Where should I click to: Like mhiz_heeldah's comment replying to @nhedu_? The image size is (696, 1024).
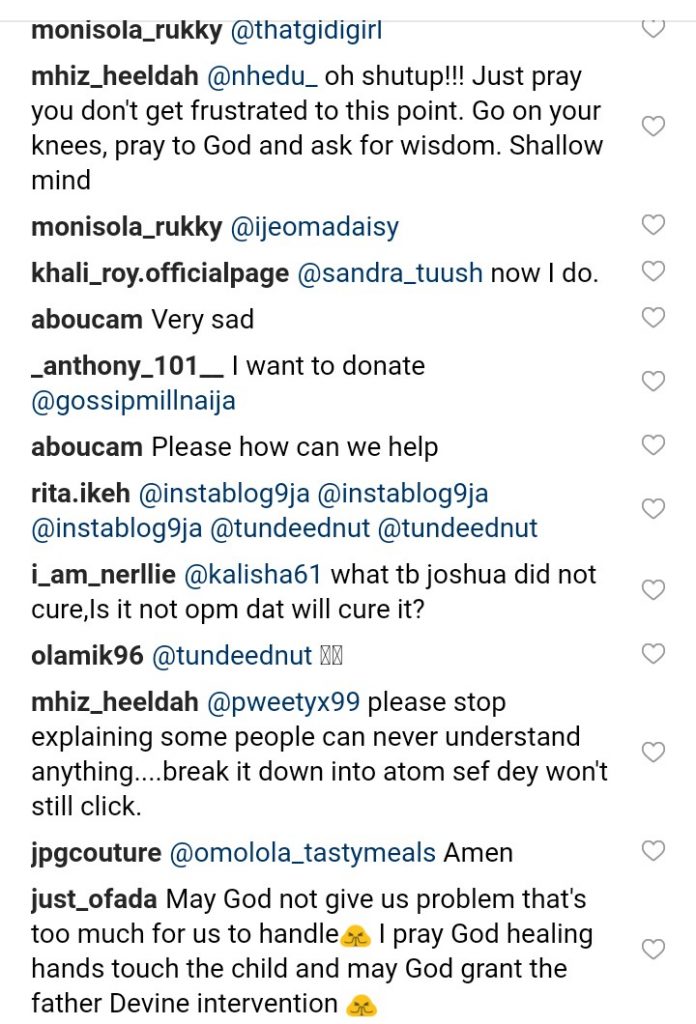pyautogui.click(x=653, y=127)
